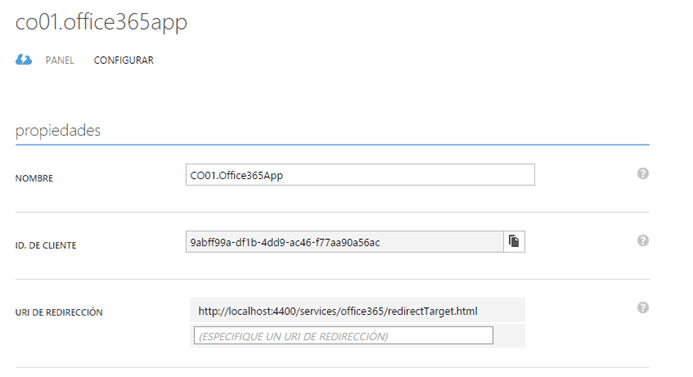Open help icon for ID. DE CLIENTE
Viewport: 693px width, 377px height.
pyautogui.click(x=643, y=241)
